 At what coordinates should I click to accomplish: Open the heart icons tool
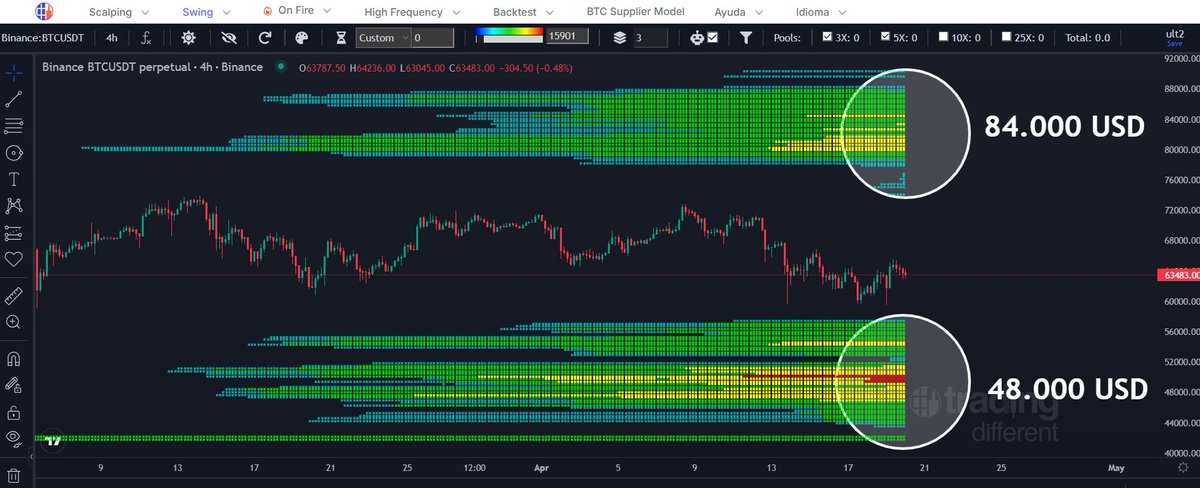tap(14, 259)
